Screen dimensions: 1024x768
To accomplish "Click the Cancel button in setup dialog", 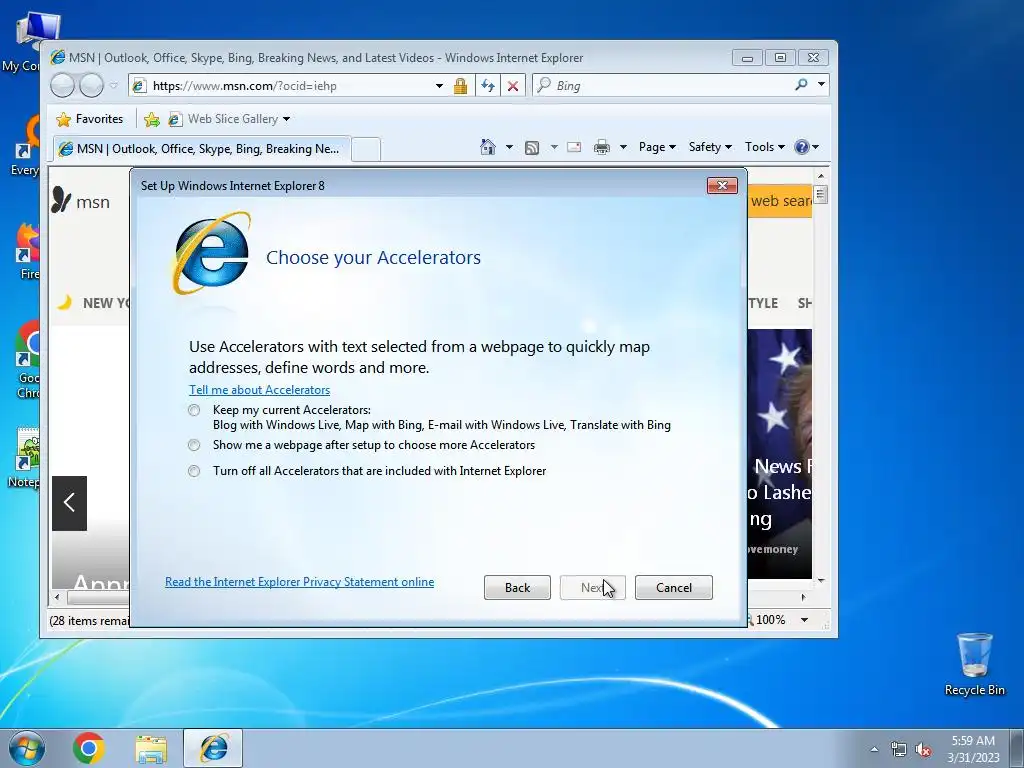I will 673,588.
